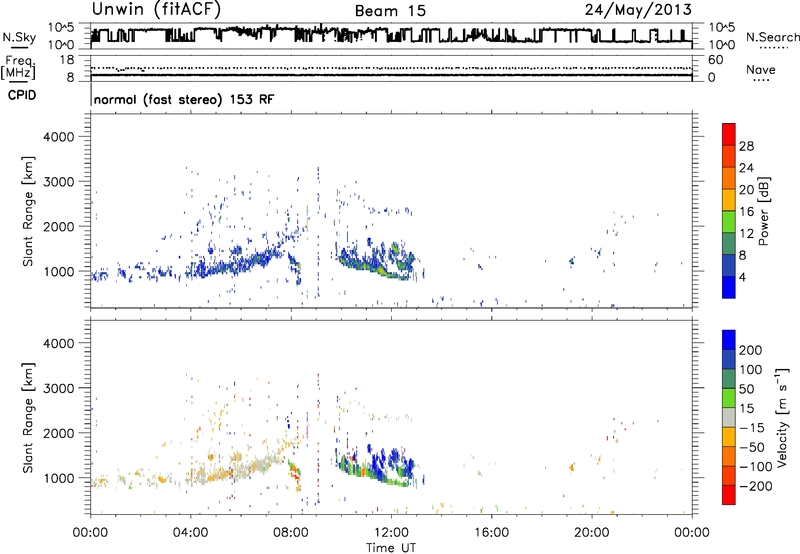This screenshot has width=800, height=554.
Task: Click the date '24/May/2013'
Action: tap(638, 10)
